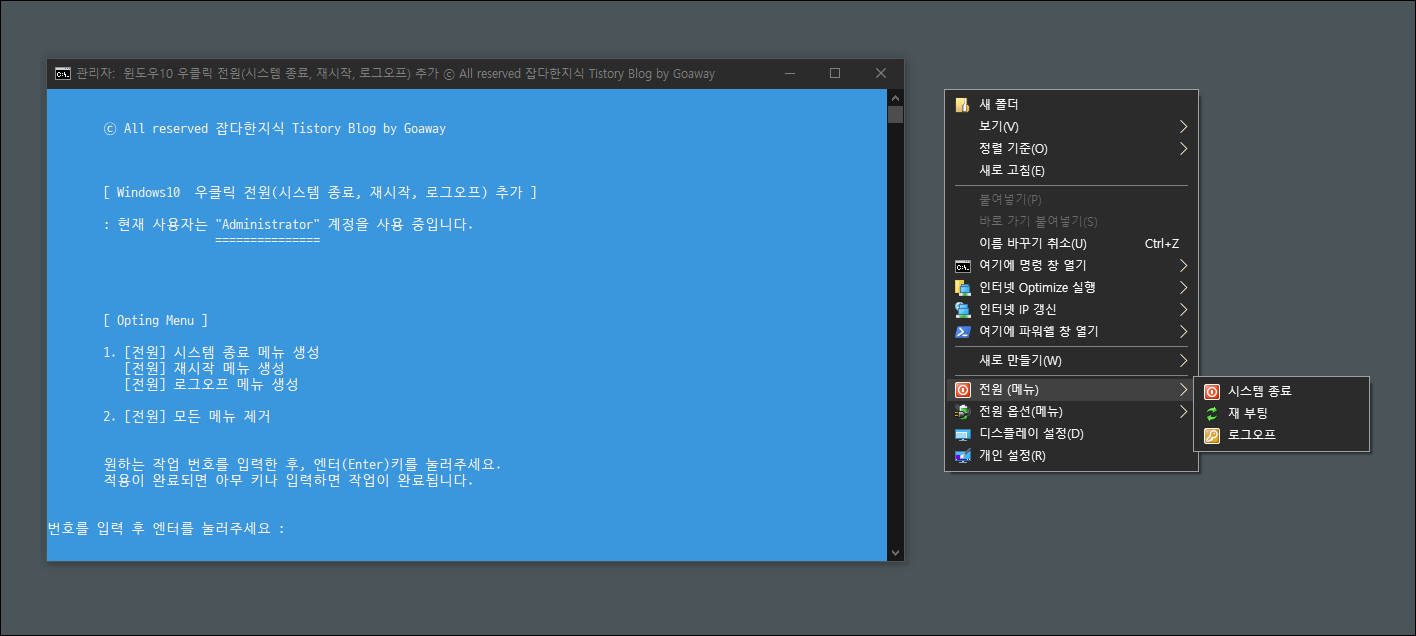
Task: Expand the '인터넷 IP 갱신' submenu arrow
Action: pos(1183,310)
